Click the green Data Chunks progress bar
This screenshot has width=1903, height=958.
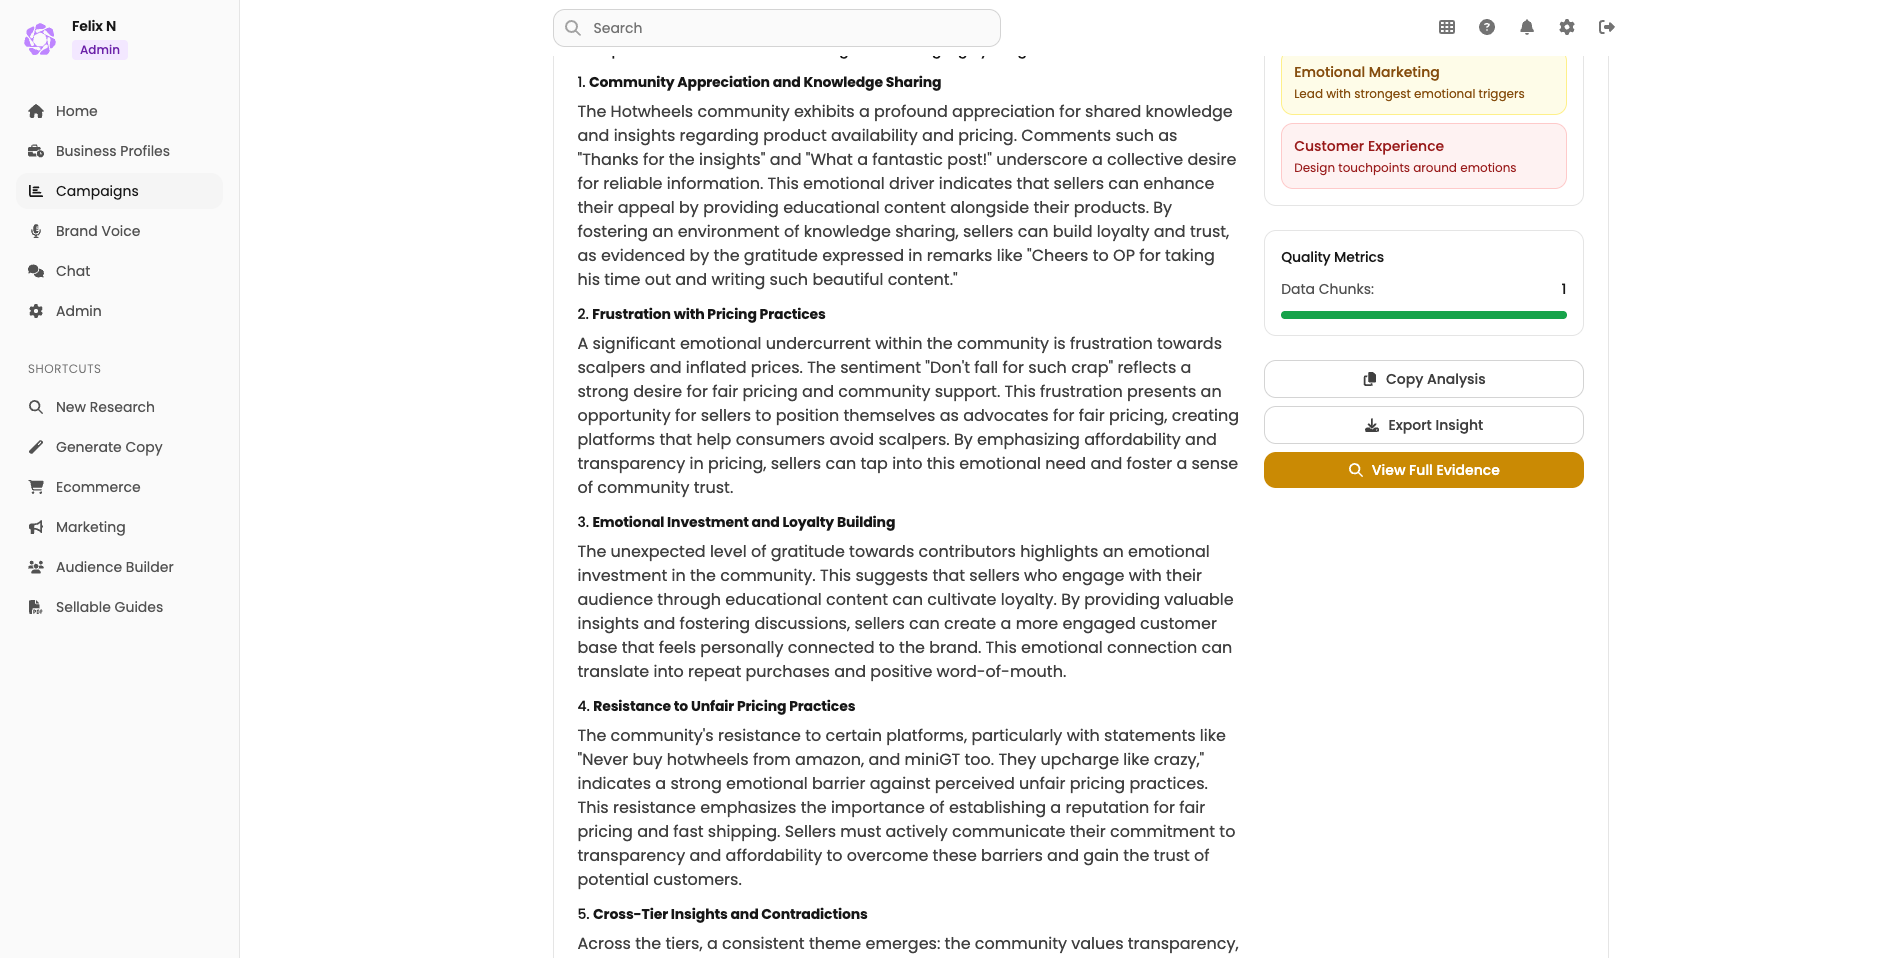(1423, 314)
